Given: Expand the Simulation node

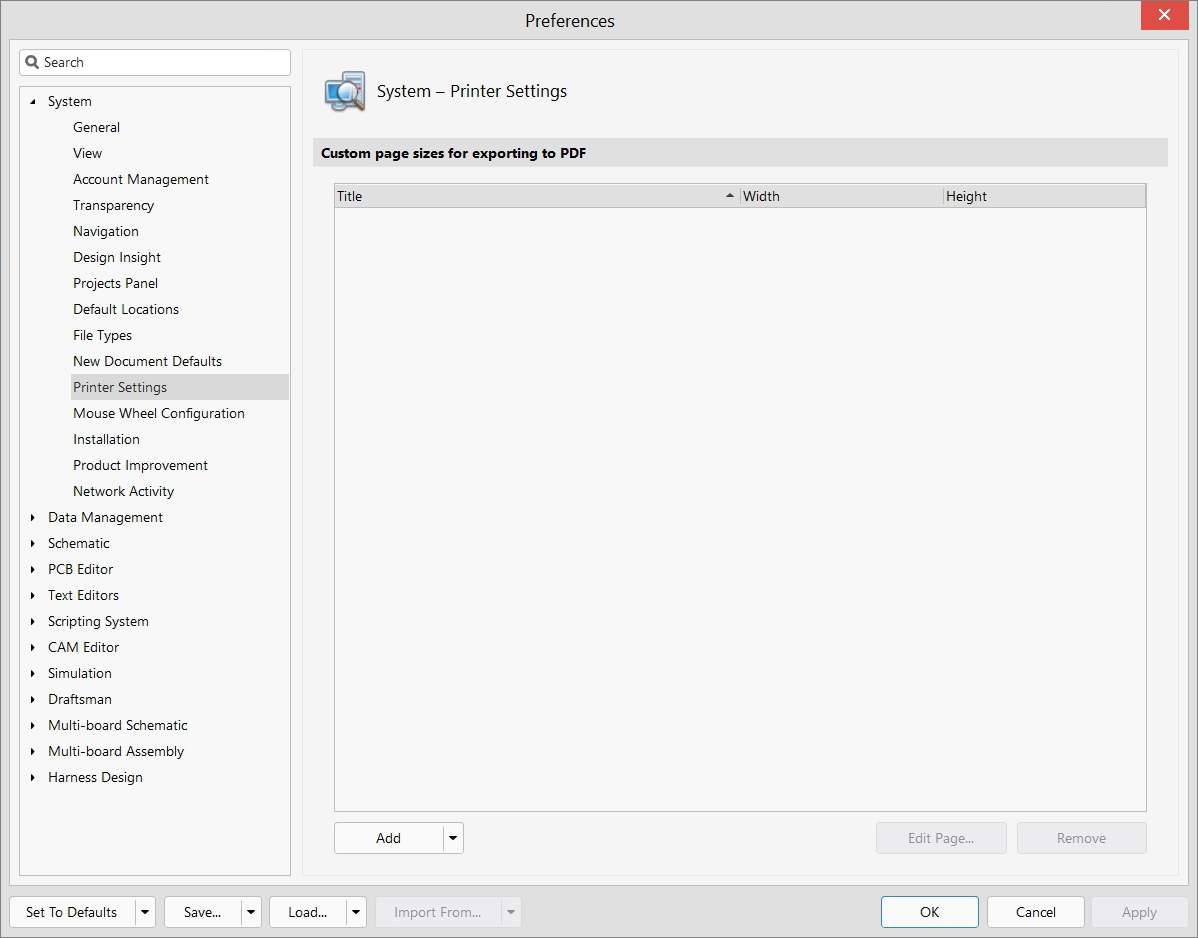Looking at the screenshot, I should coord(33,673).
